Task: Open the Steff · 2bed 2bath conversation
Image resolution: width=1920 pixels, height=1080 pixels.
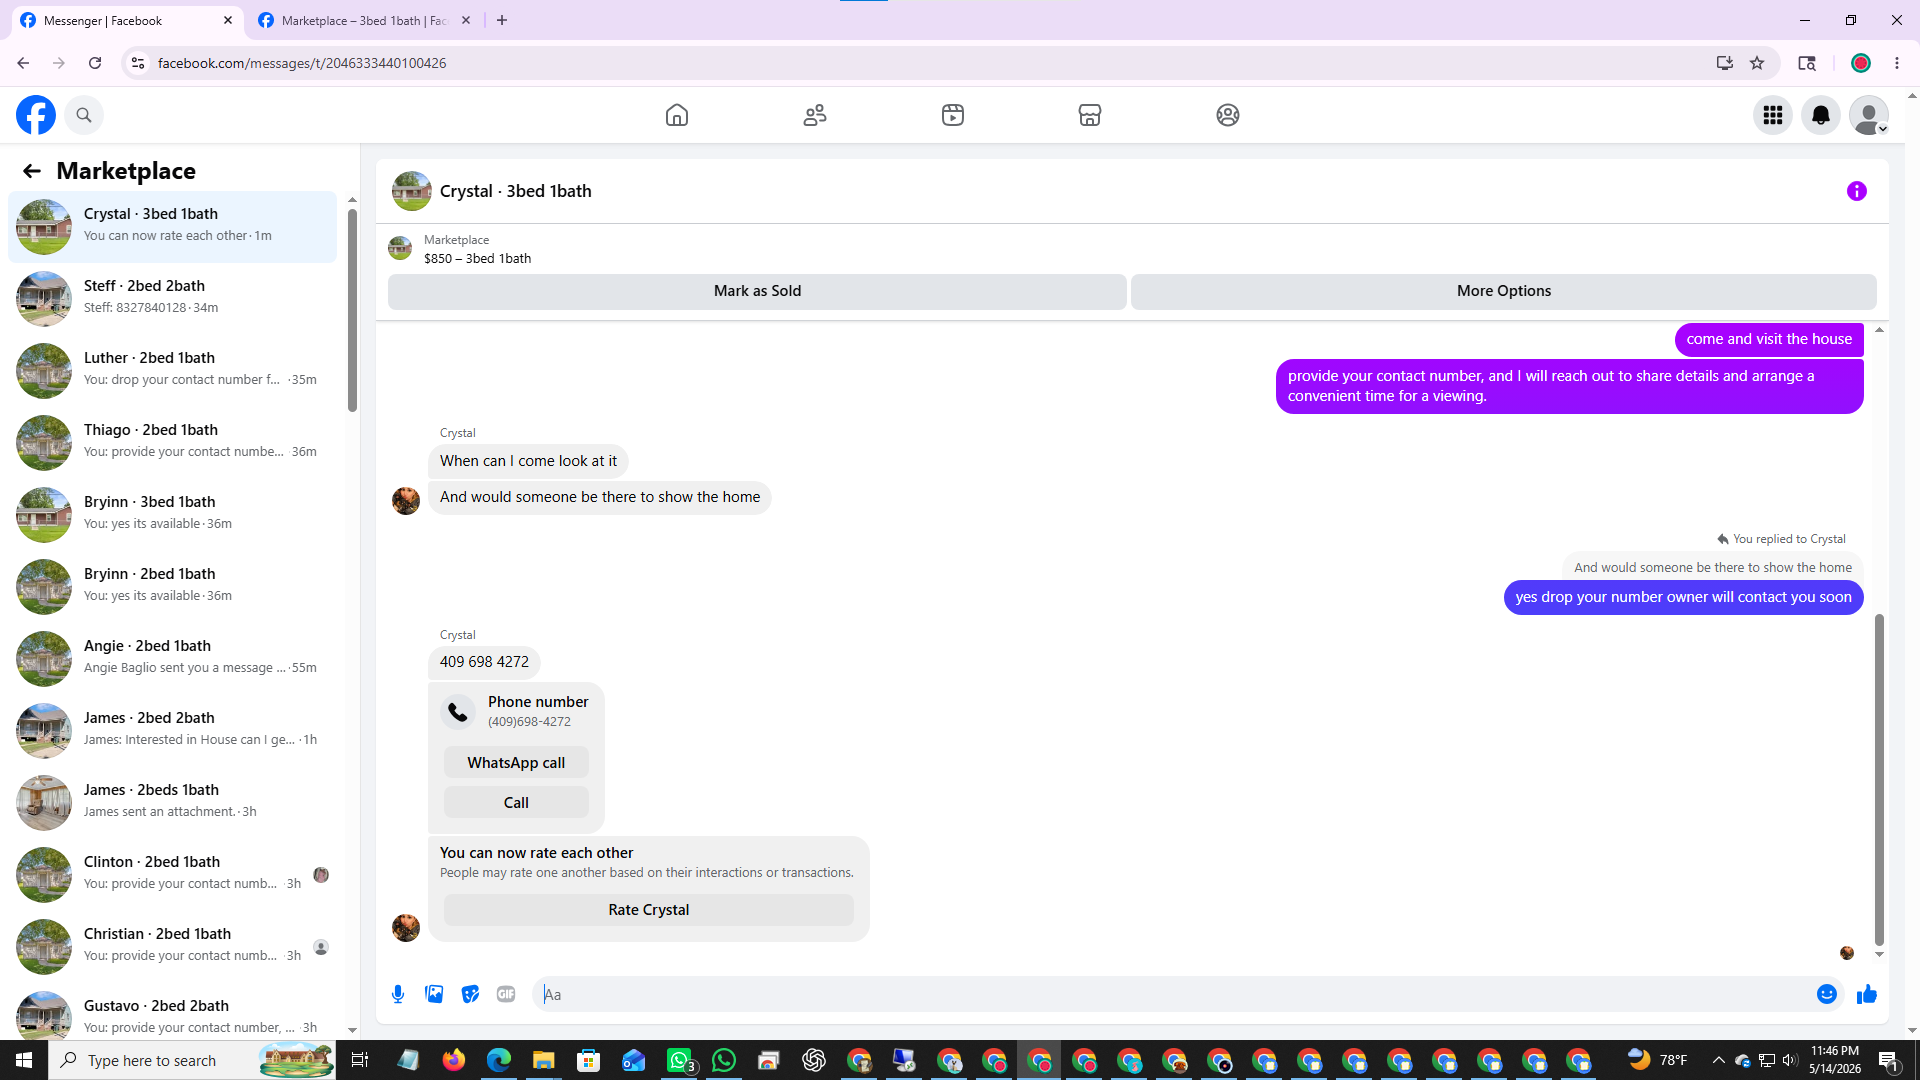Action: 173,299
